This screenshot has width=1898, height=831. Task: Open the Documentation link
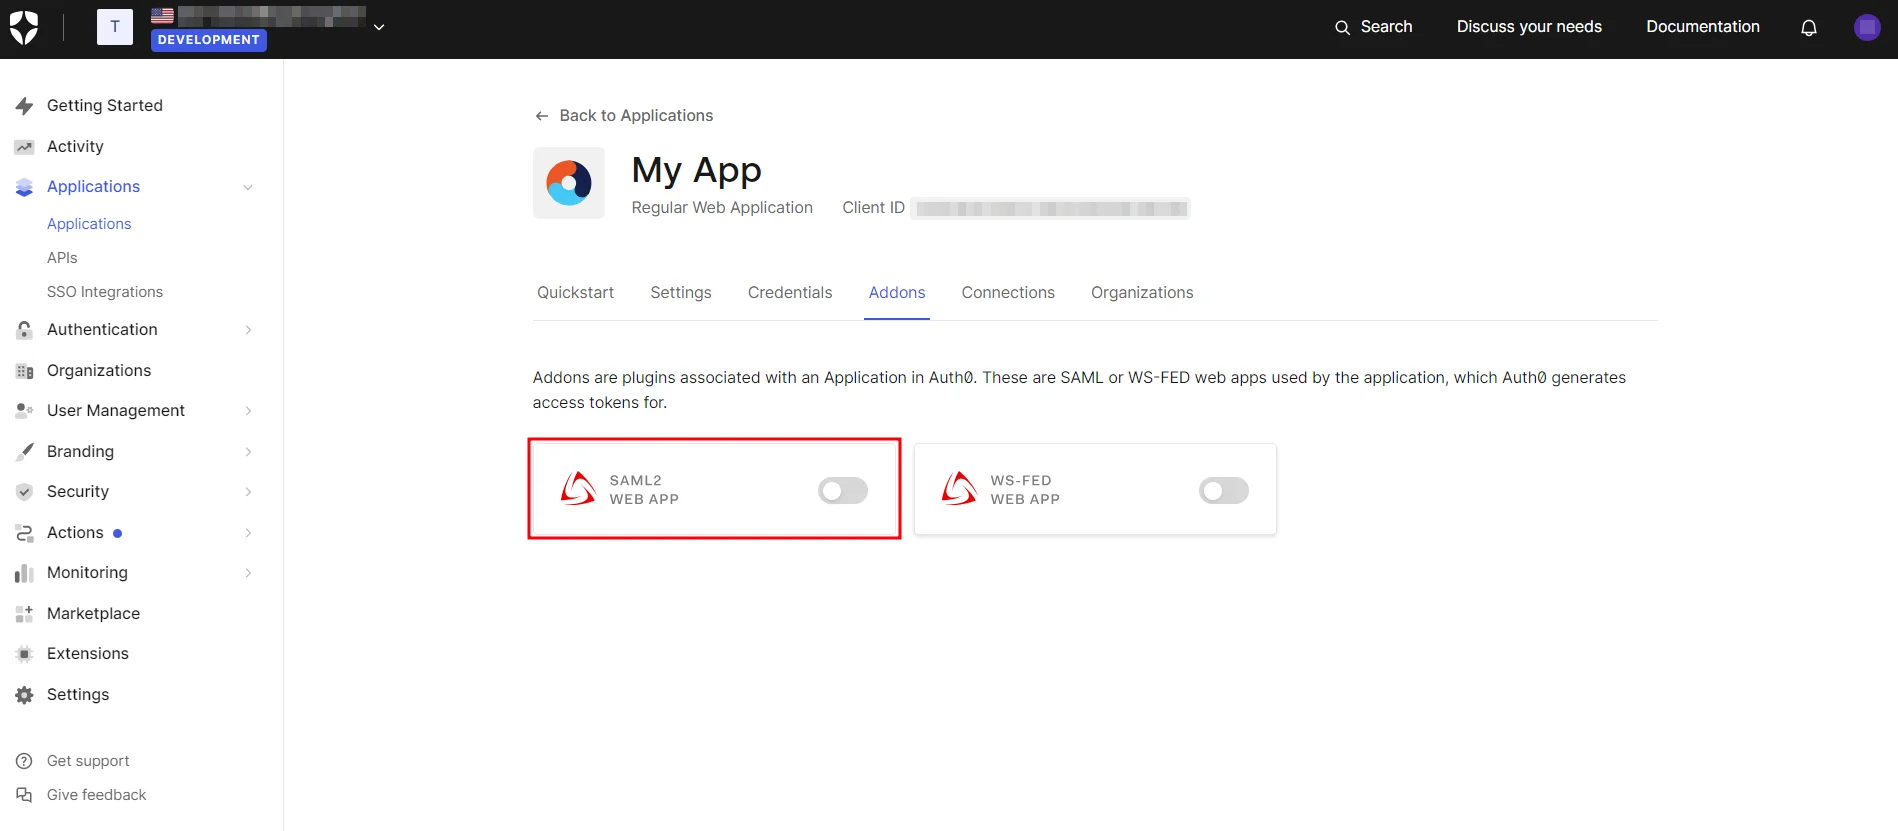1703,27
